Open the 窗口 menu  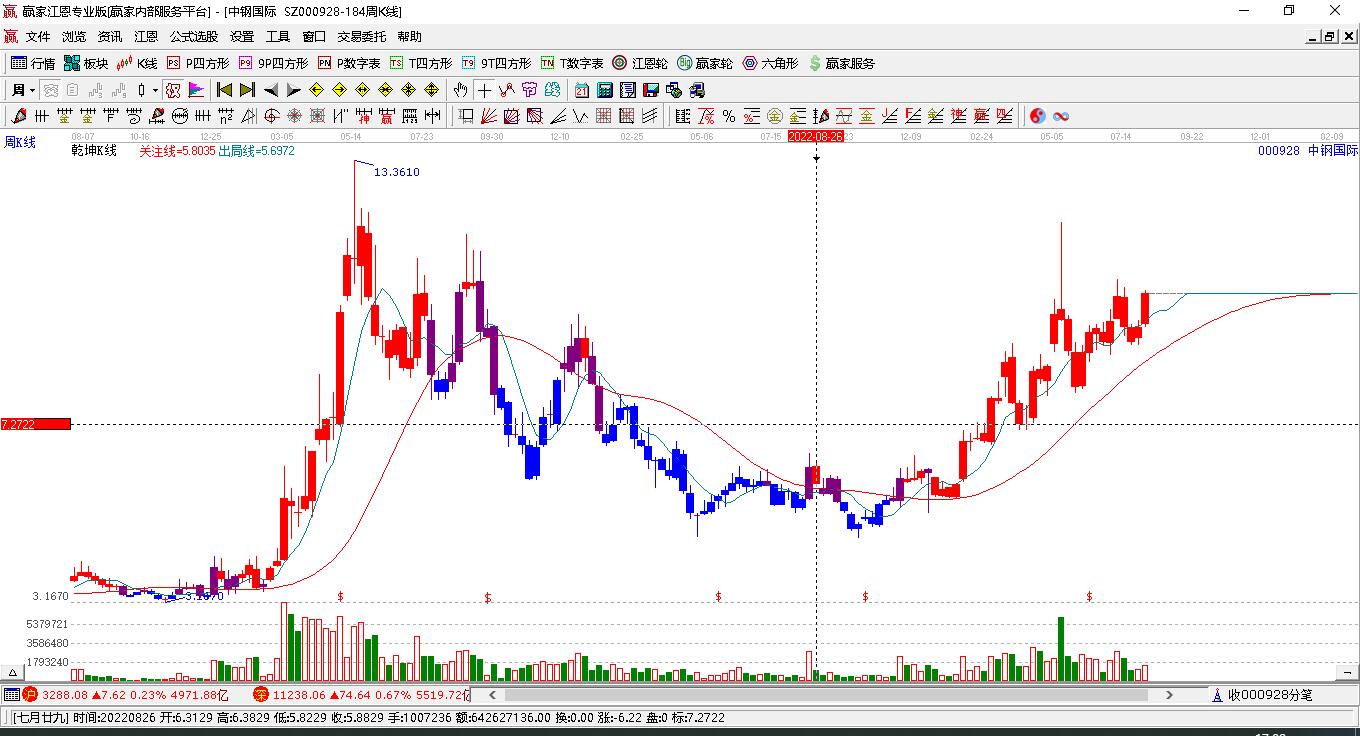[314, 36]
